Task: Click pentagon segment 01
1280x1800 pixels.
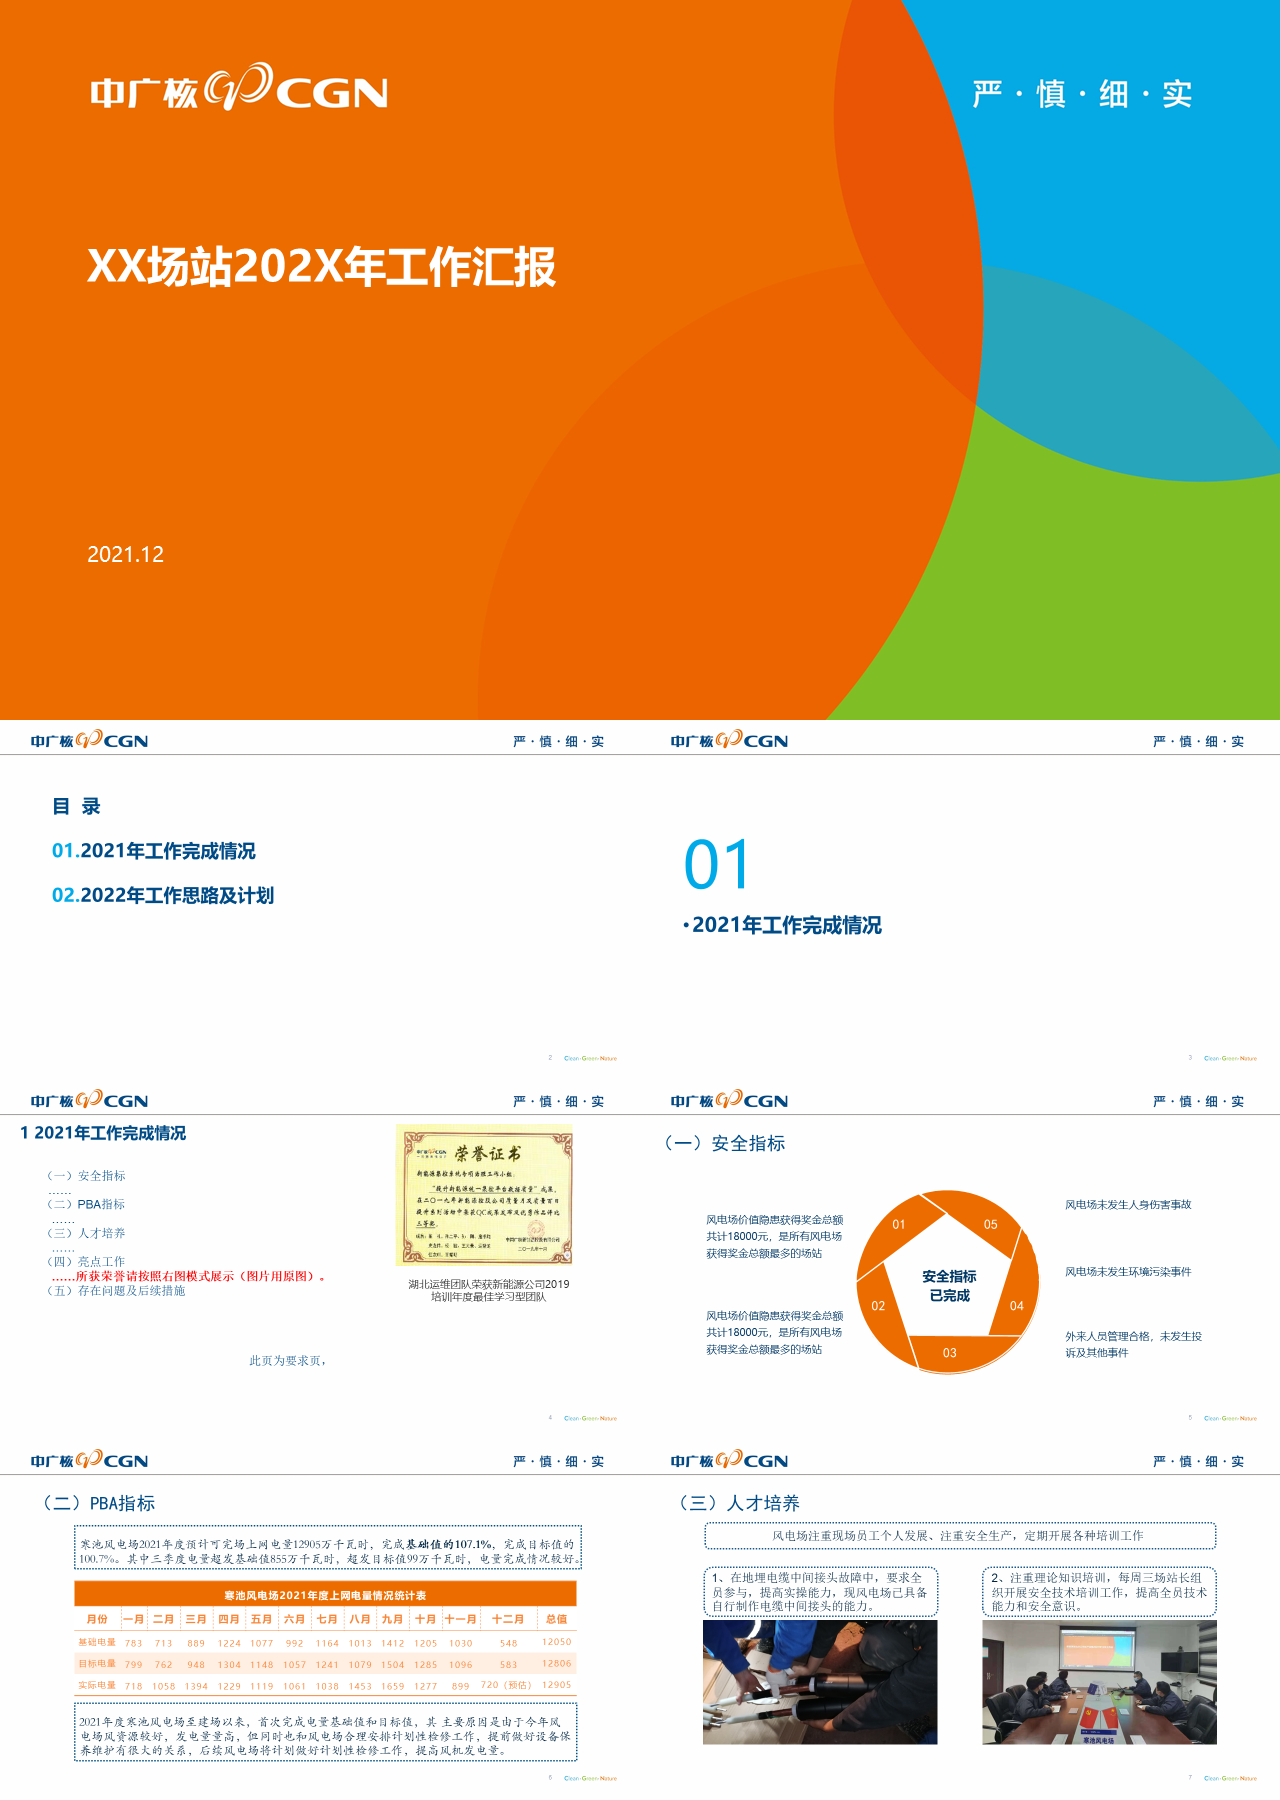Action: pos(899,1224)
